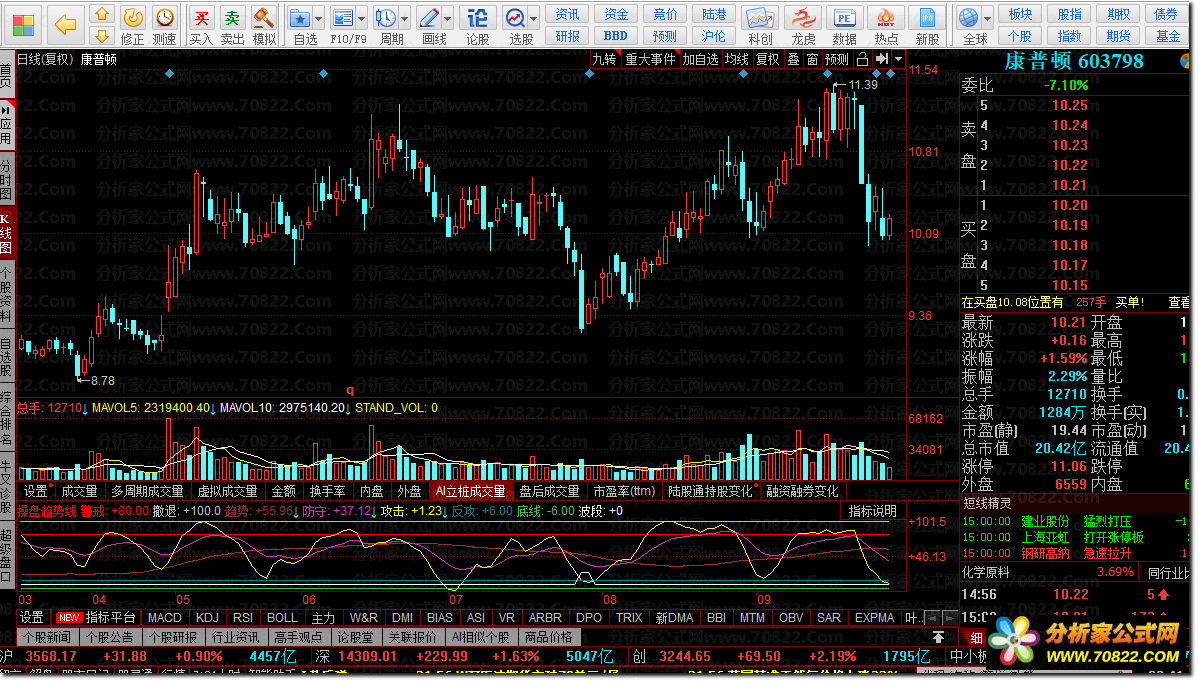Switch to the MACD indicator tab
The image size is (1198, 681).
[x=164, y=618]
